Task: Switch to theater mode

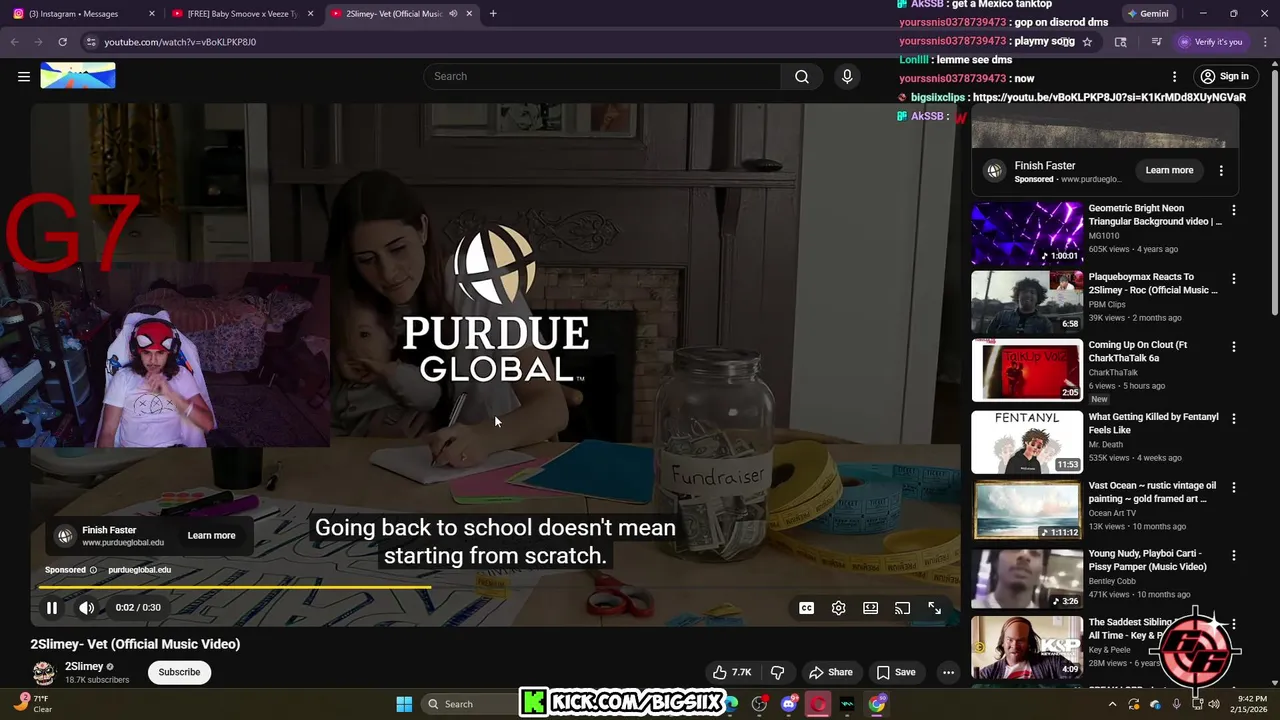Action: pos(870,608)
